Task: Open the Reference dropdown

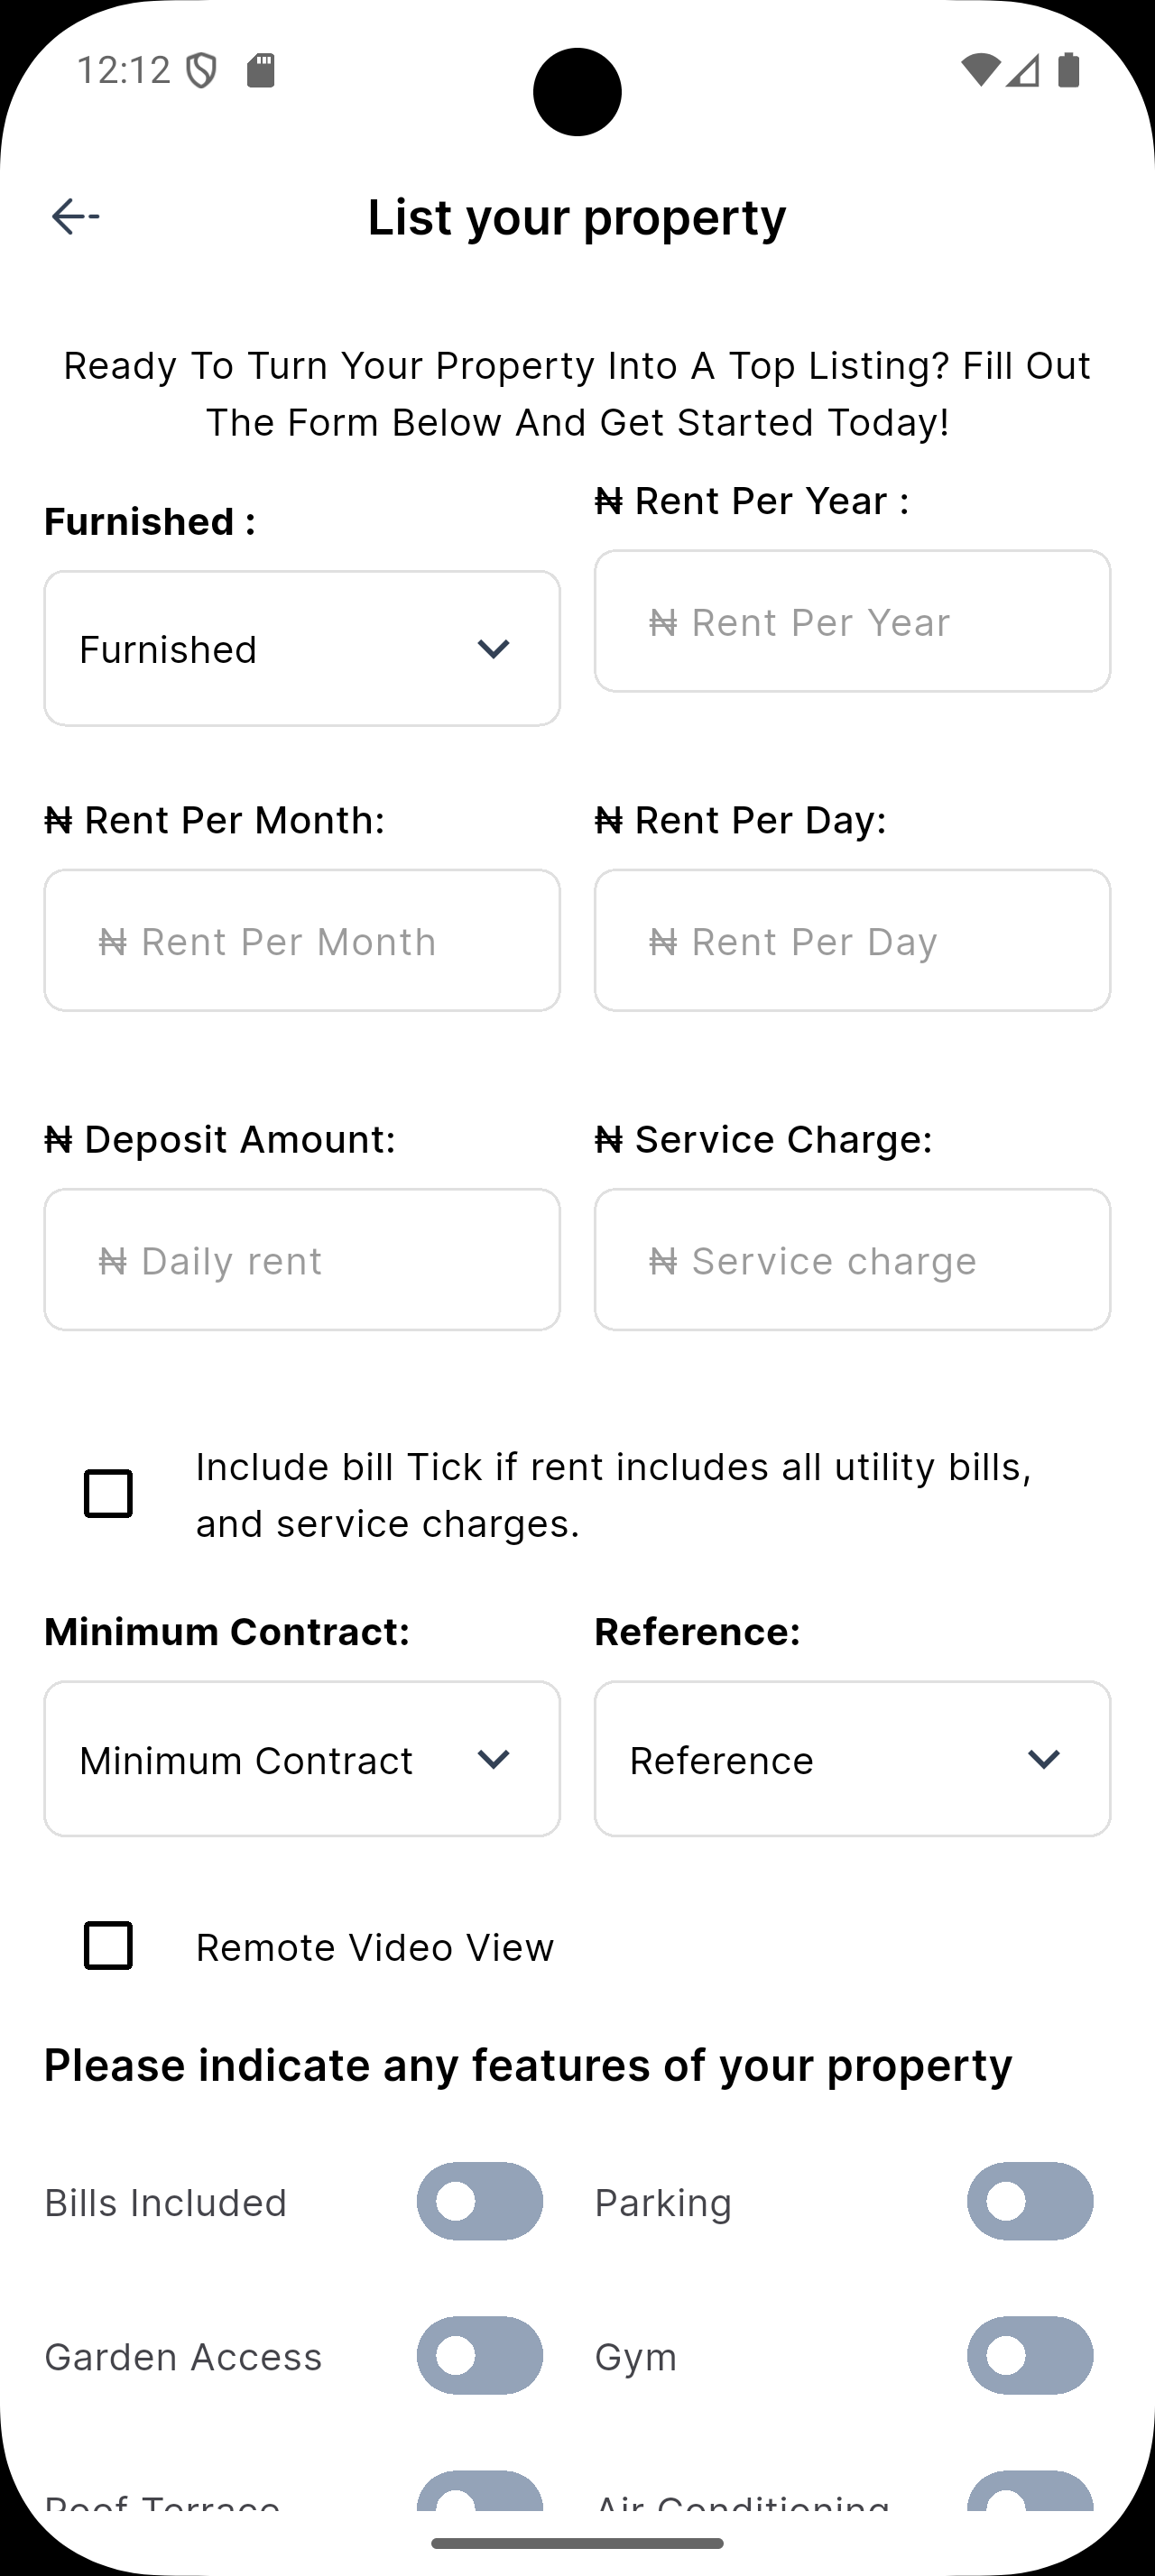Action: 852,1759
